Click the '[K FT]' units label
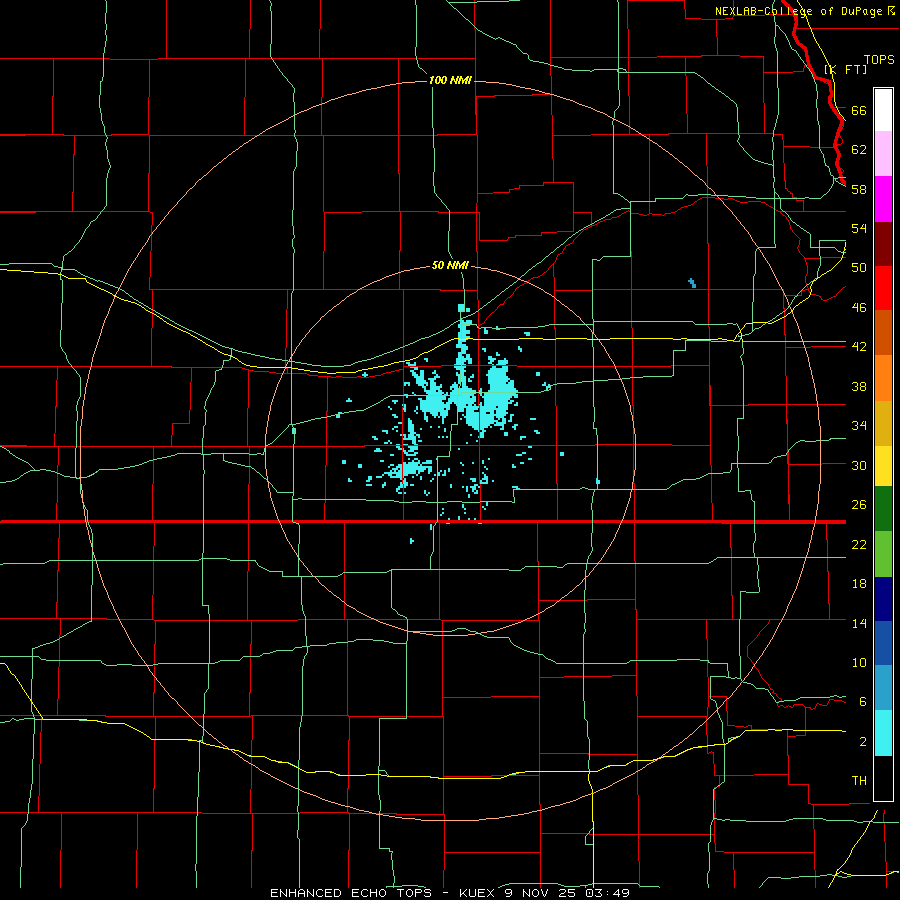The width and height of the screenshot is (900, 900). (x=845, y=69)
